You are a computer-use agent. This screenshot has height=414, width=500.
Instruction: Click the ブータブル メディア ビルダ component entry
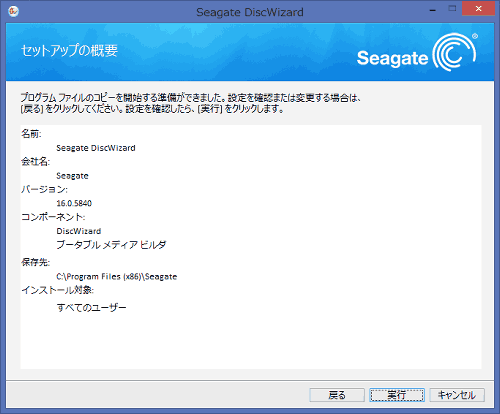[x=111, y=245]
